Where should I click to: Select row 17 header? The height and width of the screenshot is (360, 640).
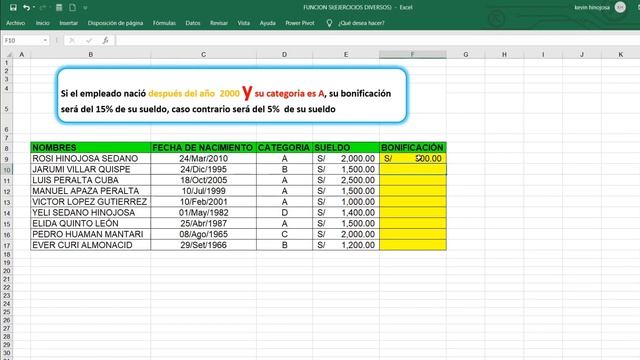pyautogui.click(x=7, y=245)
